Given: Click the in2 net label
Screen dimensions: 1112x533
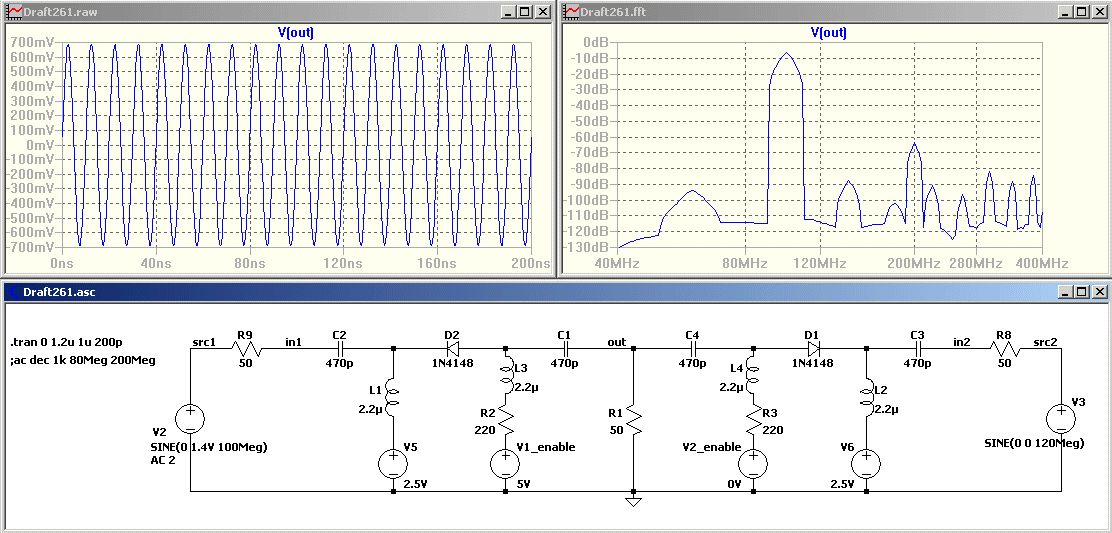Looking at the screenshot, I should [962, 342].
